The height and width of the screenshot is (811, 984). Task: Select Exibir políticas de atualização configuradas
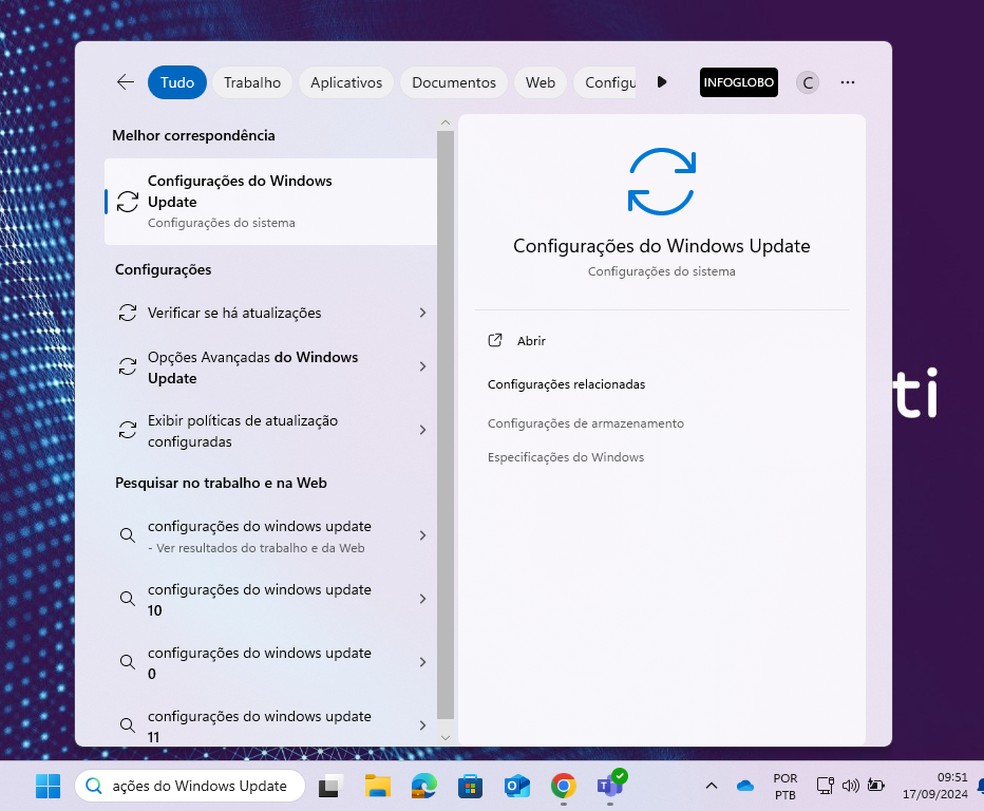(x=270, y=431)
